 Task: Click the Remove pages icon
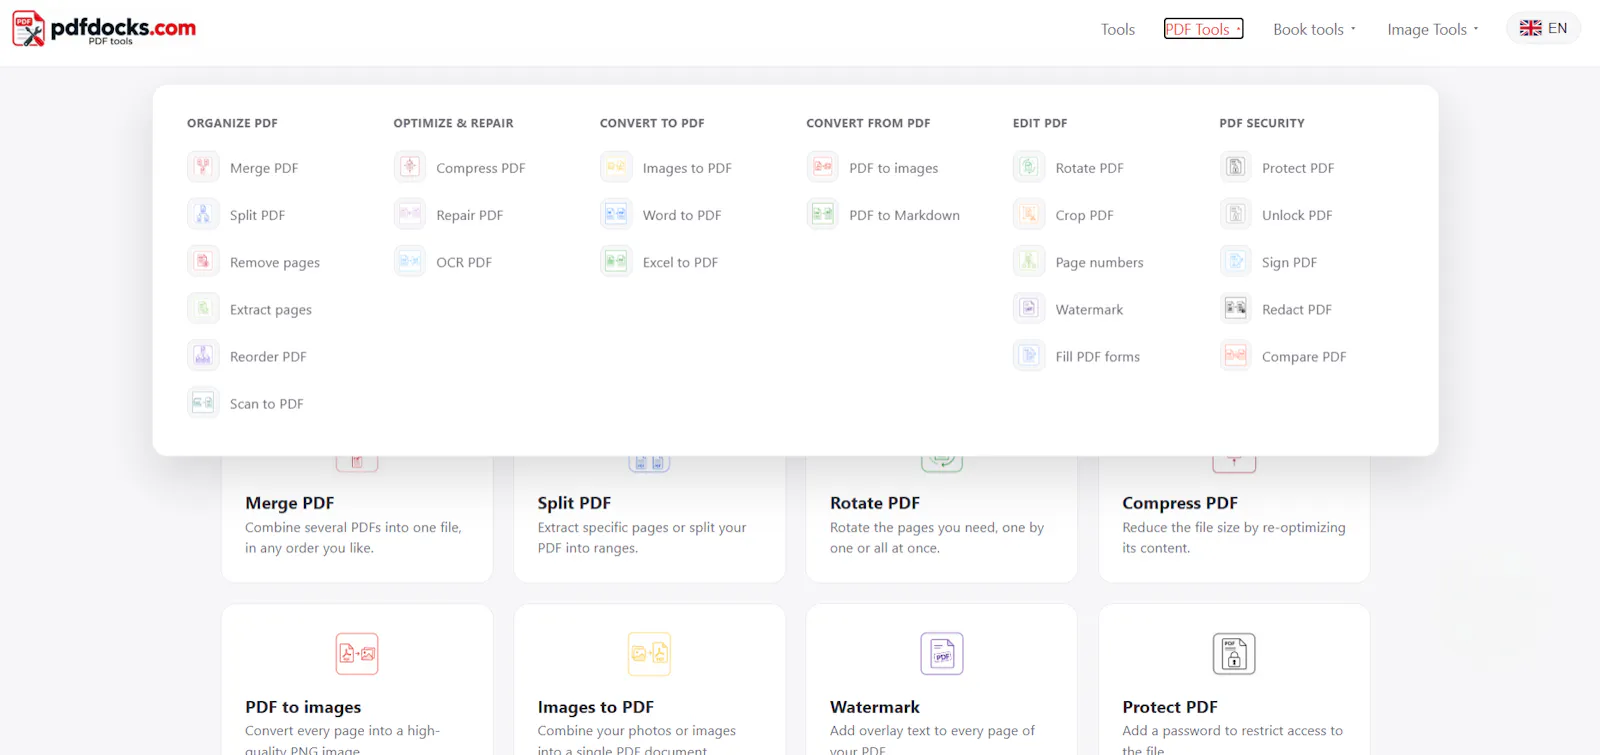[x=203, y=261]
